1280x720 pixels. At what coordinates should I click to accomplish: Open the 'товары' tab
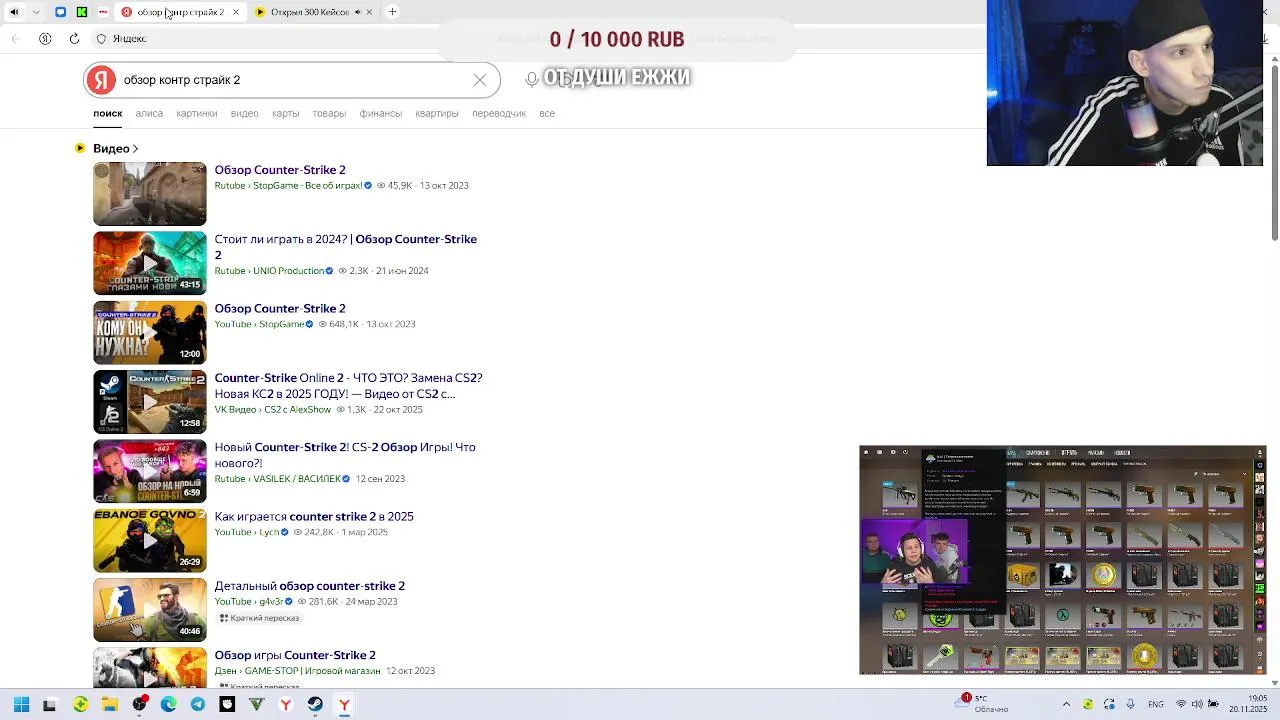(329, 113)
